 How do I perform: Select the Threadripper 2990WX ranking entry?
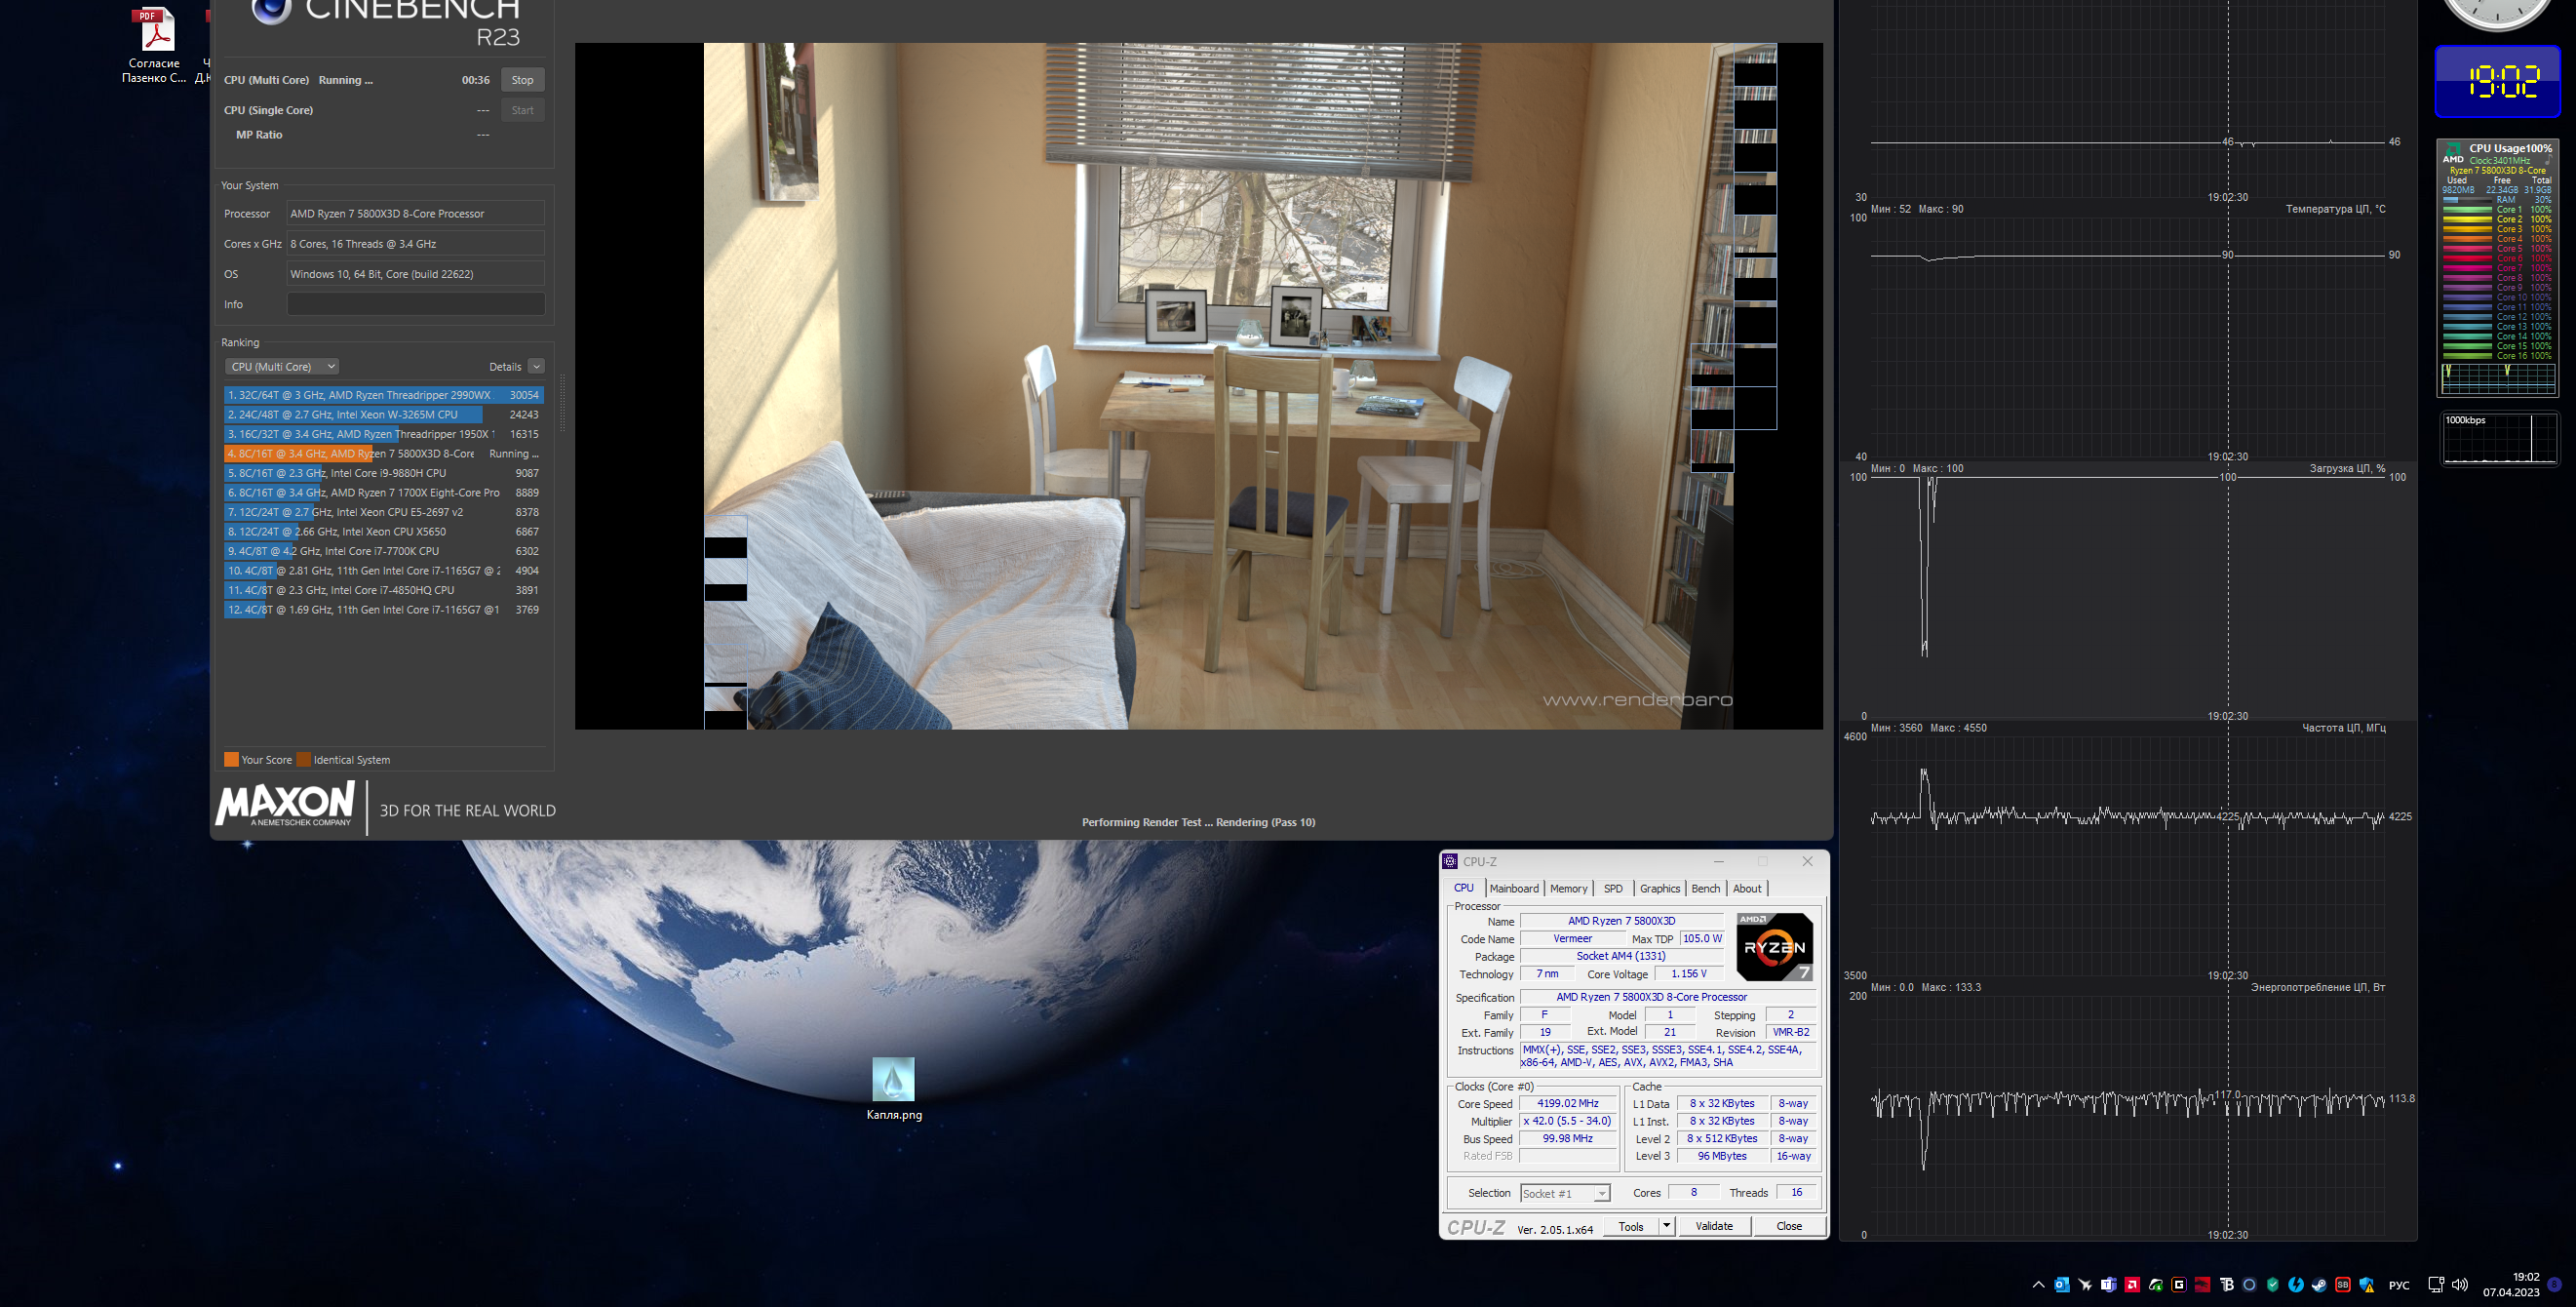(383, 395)
